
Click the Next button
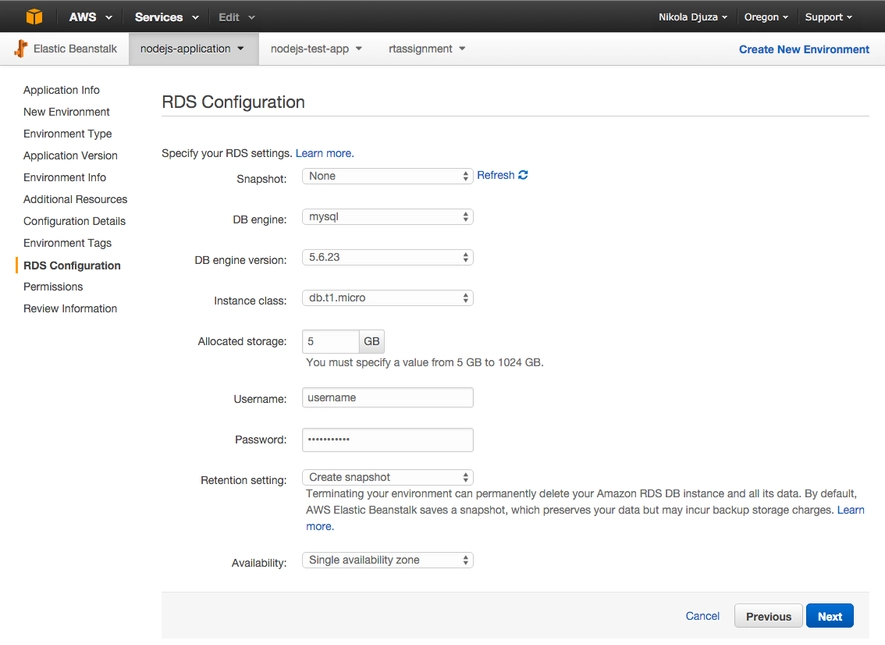pos(829,617)
